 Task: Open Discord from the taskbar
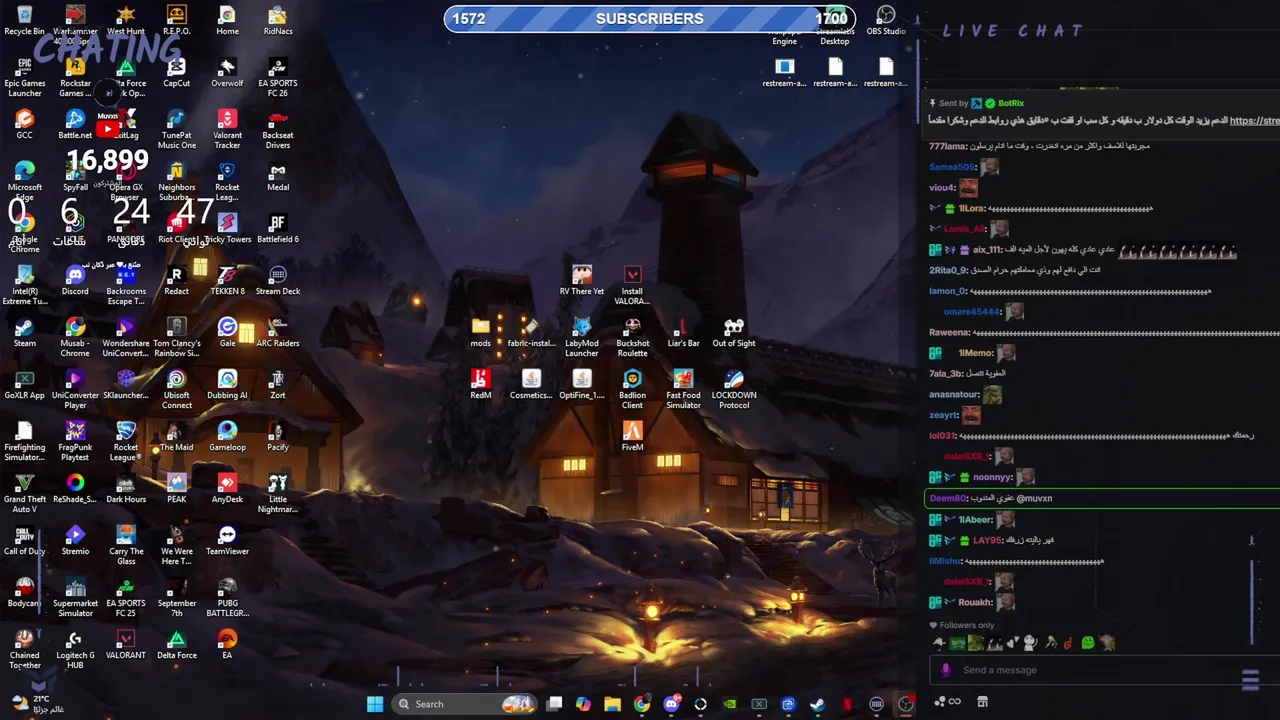(x=671, y=704)
